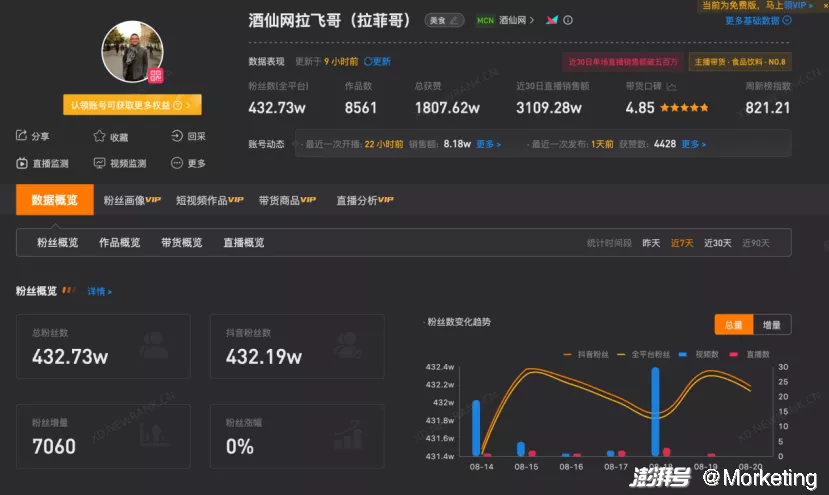The height and width of the screenshot is (495, 829).
Task: Click the 回采 recollect icon
Action: click(x=177, y=137)
